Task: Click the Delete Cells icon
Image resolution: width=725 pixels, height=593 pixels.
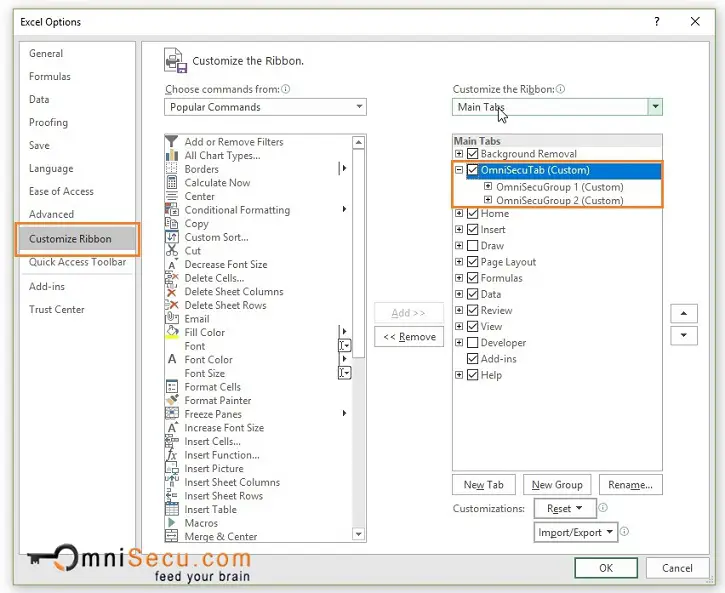Action: point(172,278)
